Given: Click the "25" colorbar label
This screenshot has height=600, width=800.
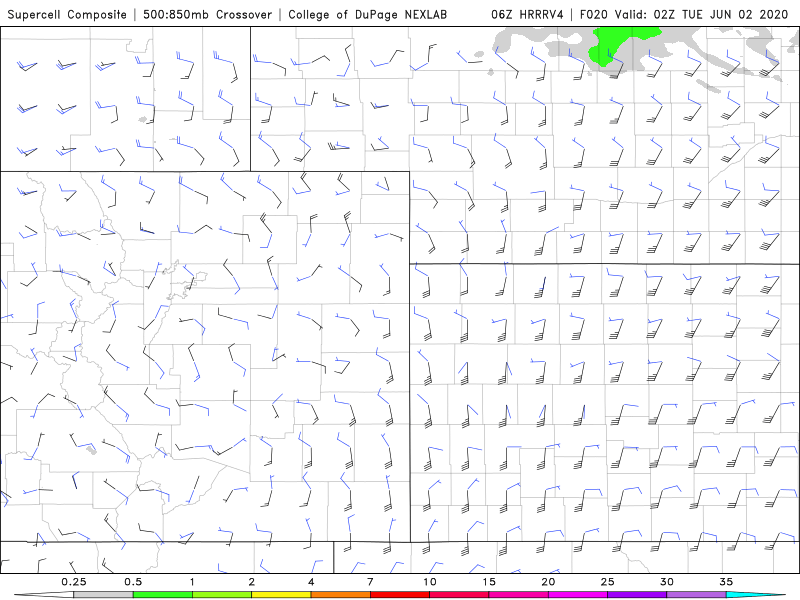Looking at the screenshot, I should point(608,582).
